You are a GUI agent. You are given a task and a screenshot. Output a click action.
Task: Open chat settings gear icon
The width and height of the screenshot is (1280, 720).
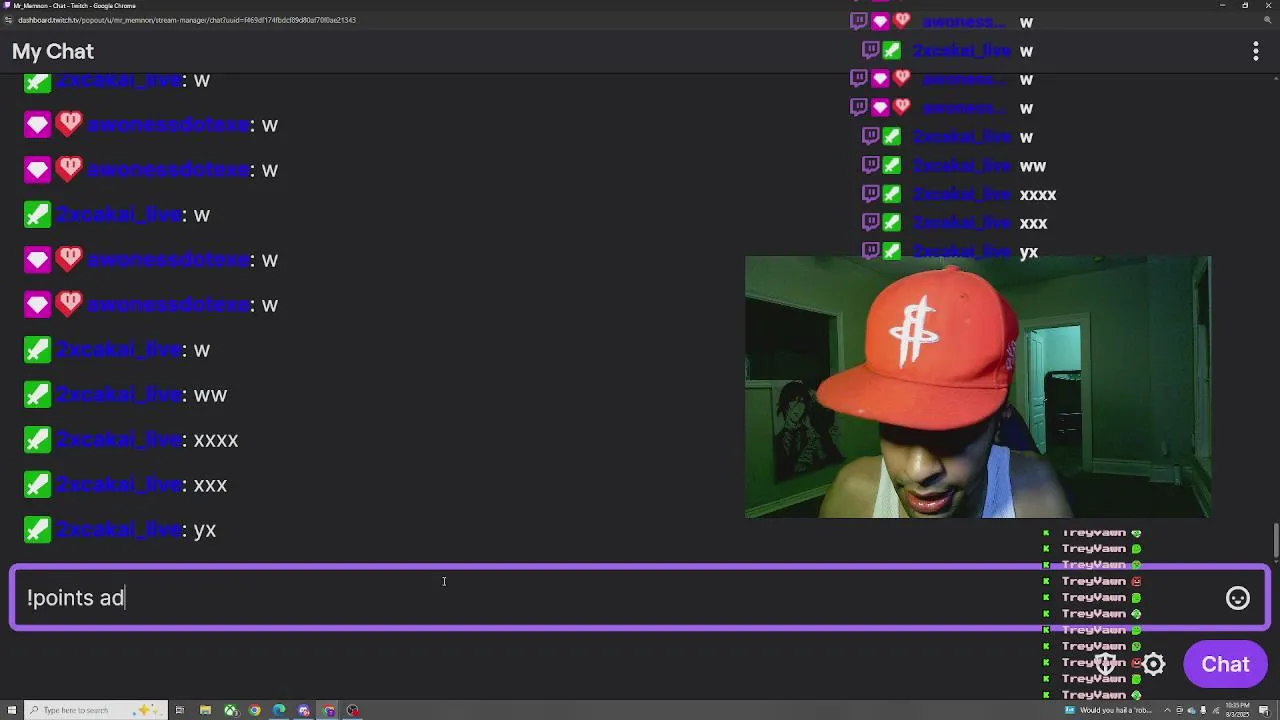(1154, 664)
